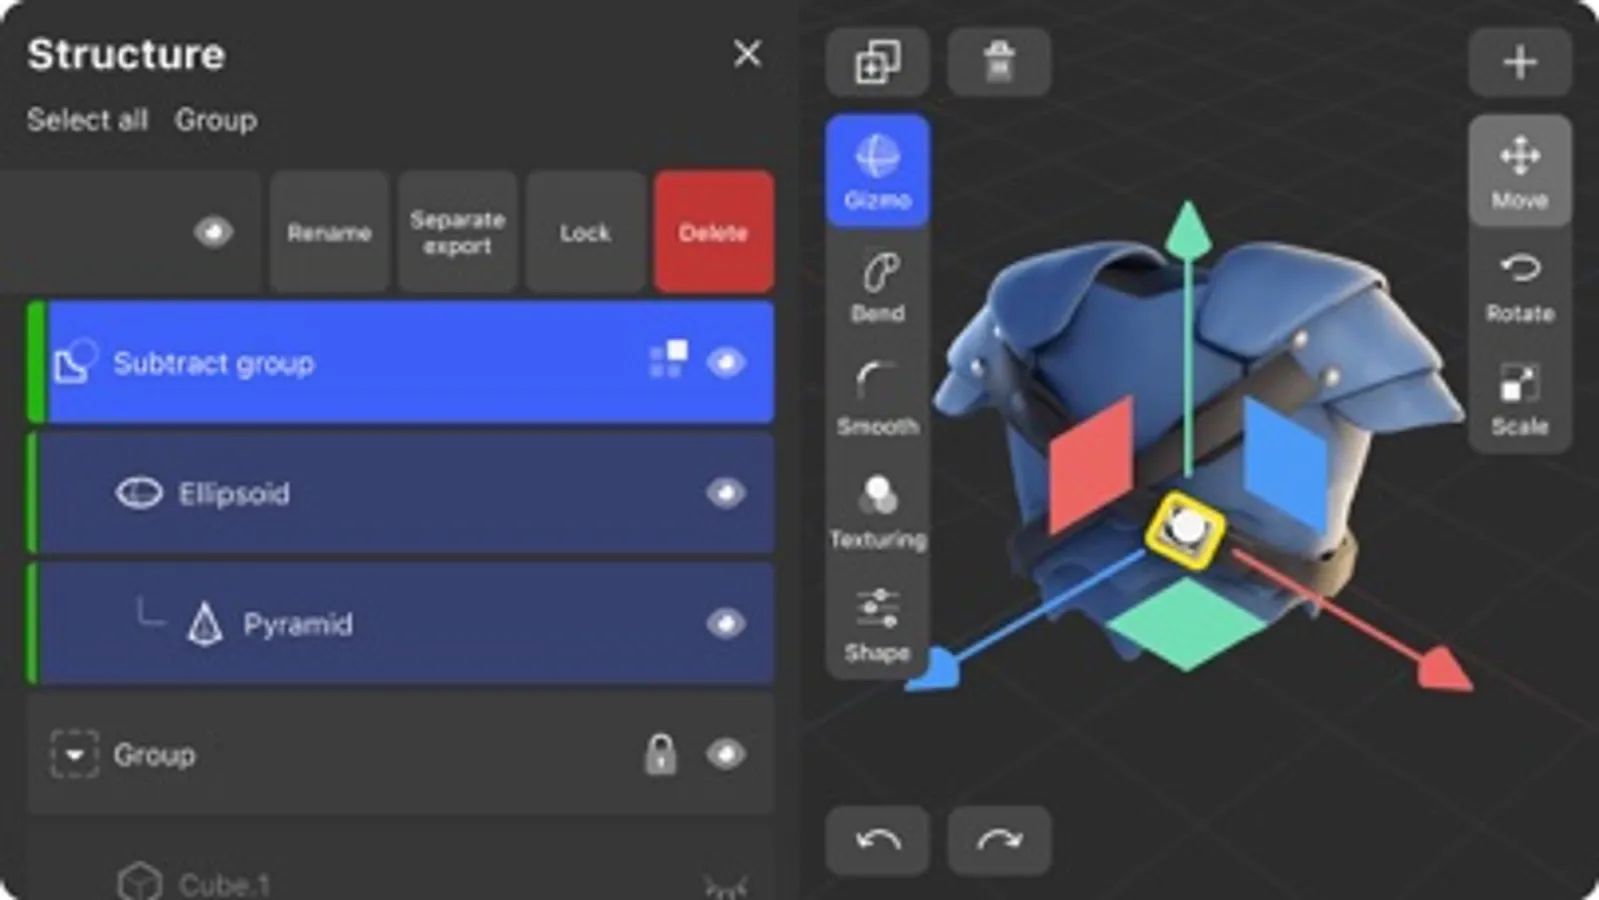
Task: Click squares icon on Subtract group row
Action: [x=668, y=360]
